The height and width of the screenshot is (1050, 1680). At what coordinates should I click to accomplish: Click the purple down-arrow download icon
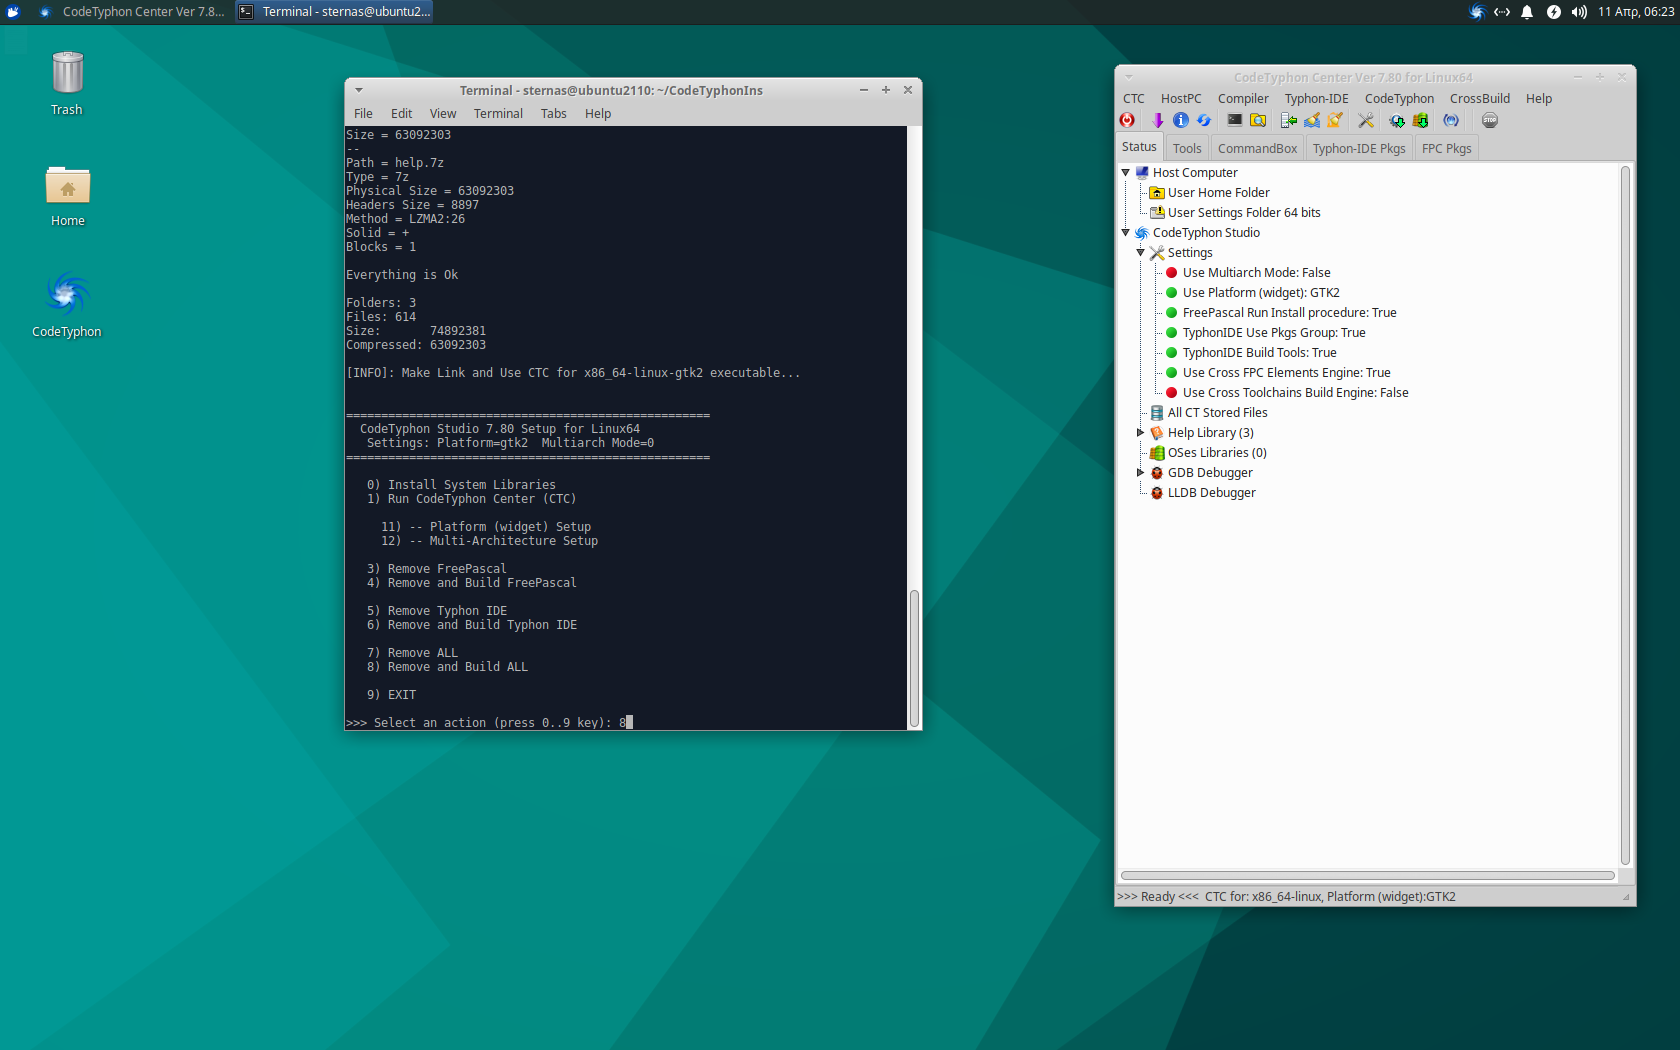1158,121
